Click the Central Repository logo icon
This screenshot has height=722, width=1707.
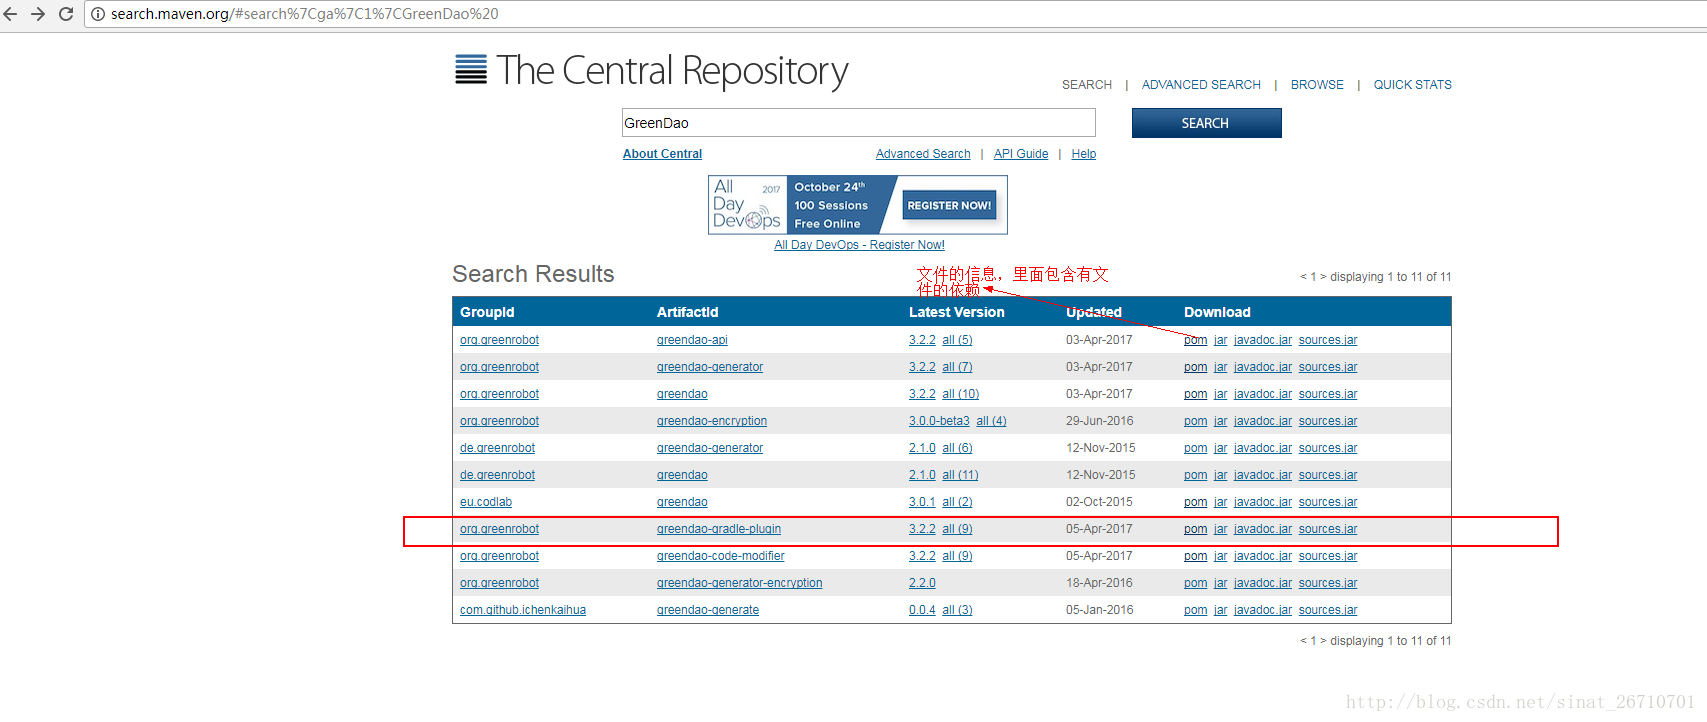pyautogui.click(x=471, y=70)
